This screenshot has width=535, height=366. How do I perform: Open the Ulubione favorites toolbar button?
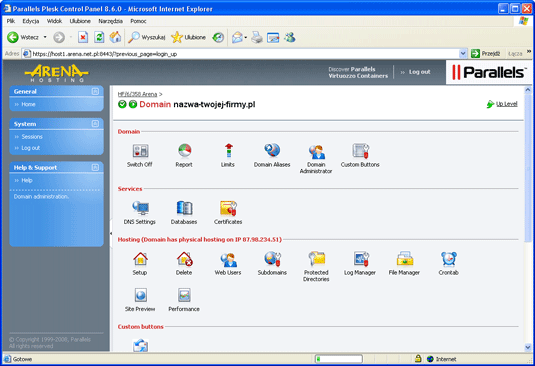coord(189,37)
